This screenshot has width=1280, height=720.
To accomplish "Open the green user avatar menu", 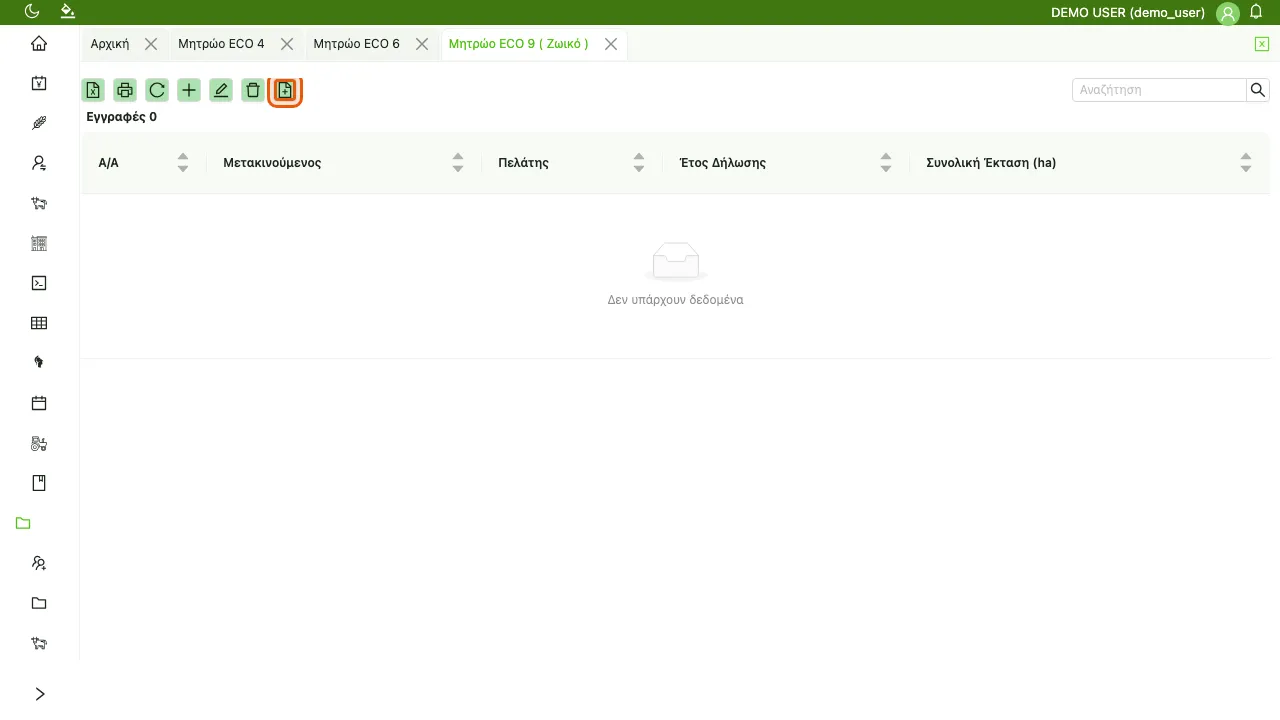I will pos(1228,13).
